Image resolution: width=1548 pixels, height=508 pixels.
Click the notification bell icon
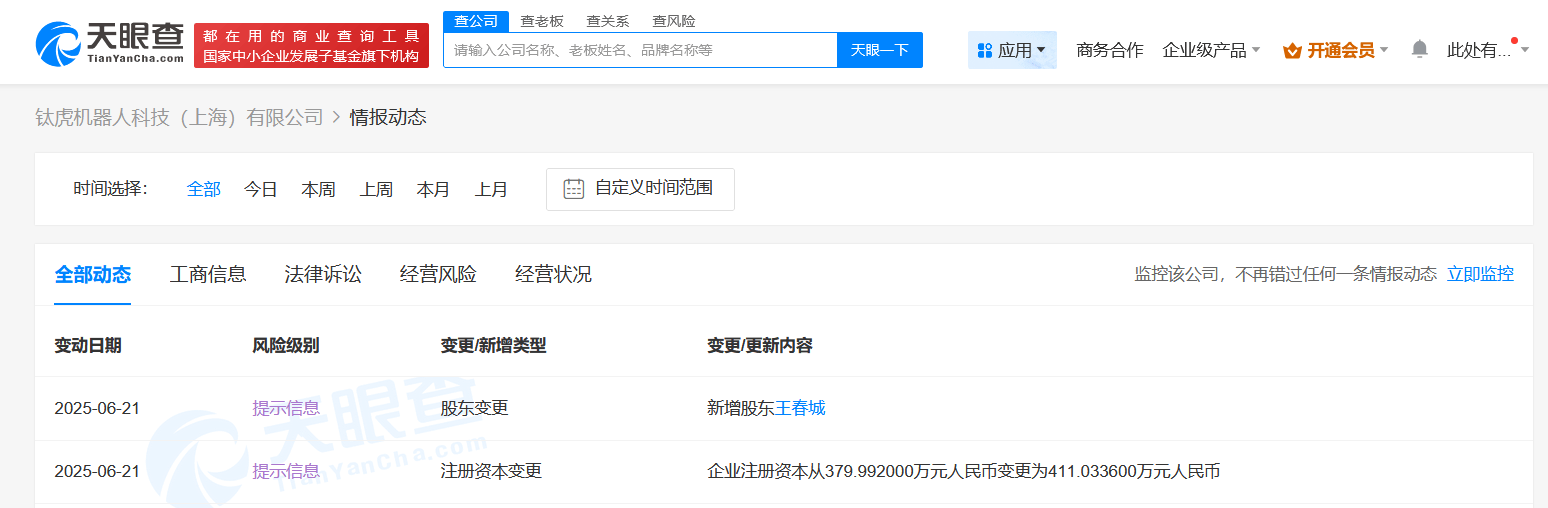(1419, 49)
